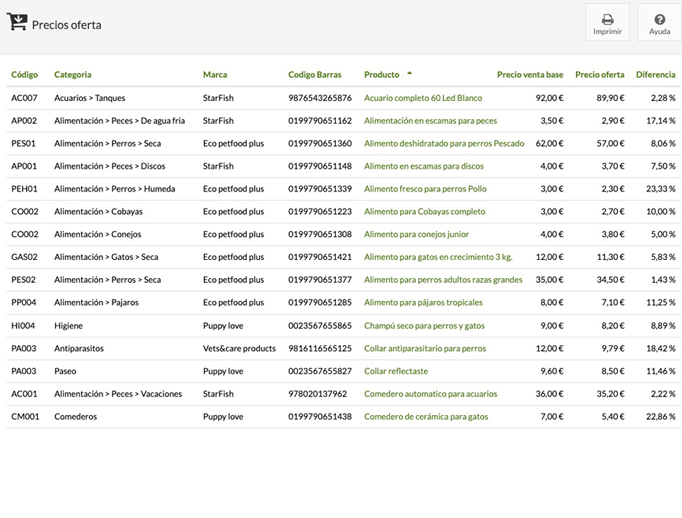Open Alimentación en escamas para peces
The height and width of the screenshot is (518, 682).
point(430,121)
